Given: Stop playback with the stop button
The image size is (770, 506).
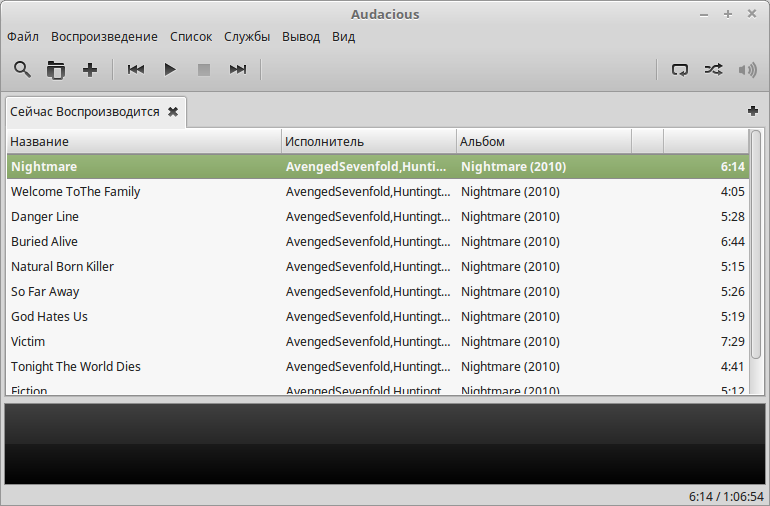Looking at the screenshot, I should (x=204, y=69).
